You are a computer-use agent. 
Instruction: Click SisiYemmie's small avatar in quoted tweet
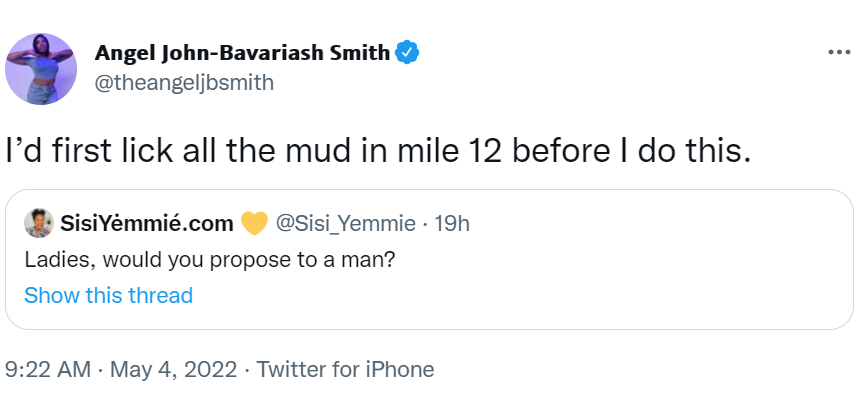[x=39, y=222]
